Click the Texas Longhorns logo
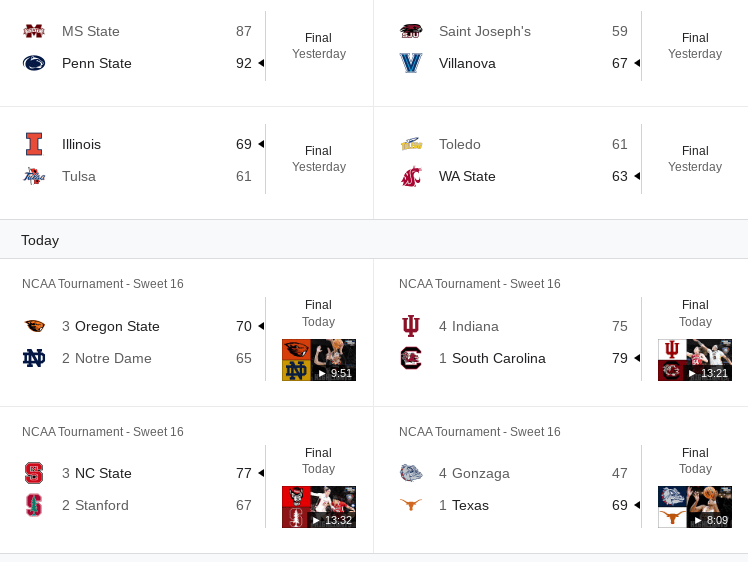Viewport: 748px width, 562px height. pos(411,505)
